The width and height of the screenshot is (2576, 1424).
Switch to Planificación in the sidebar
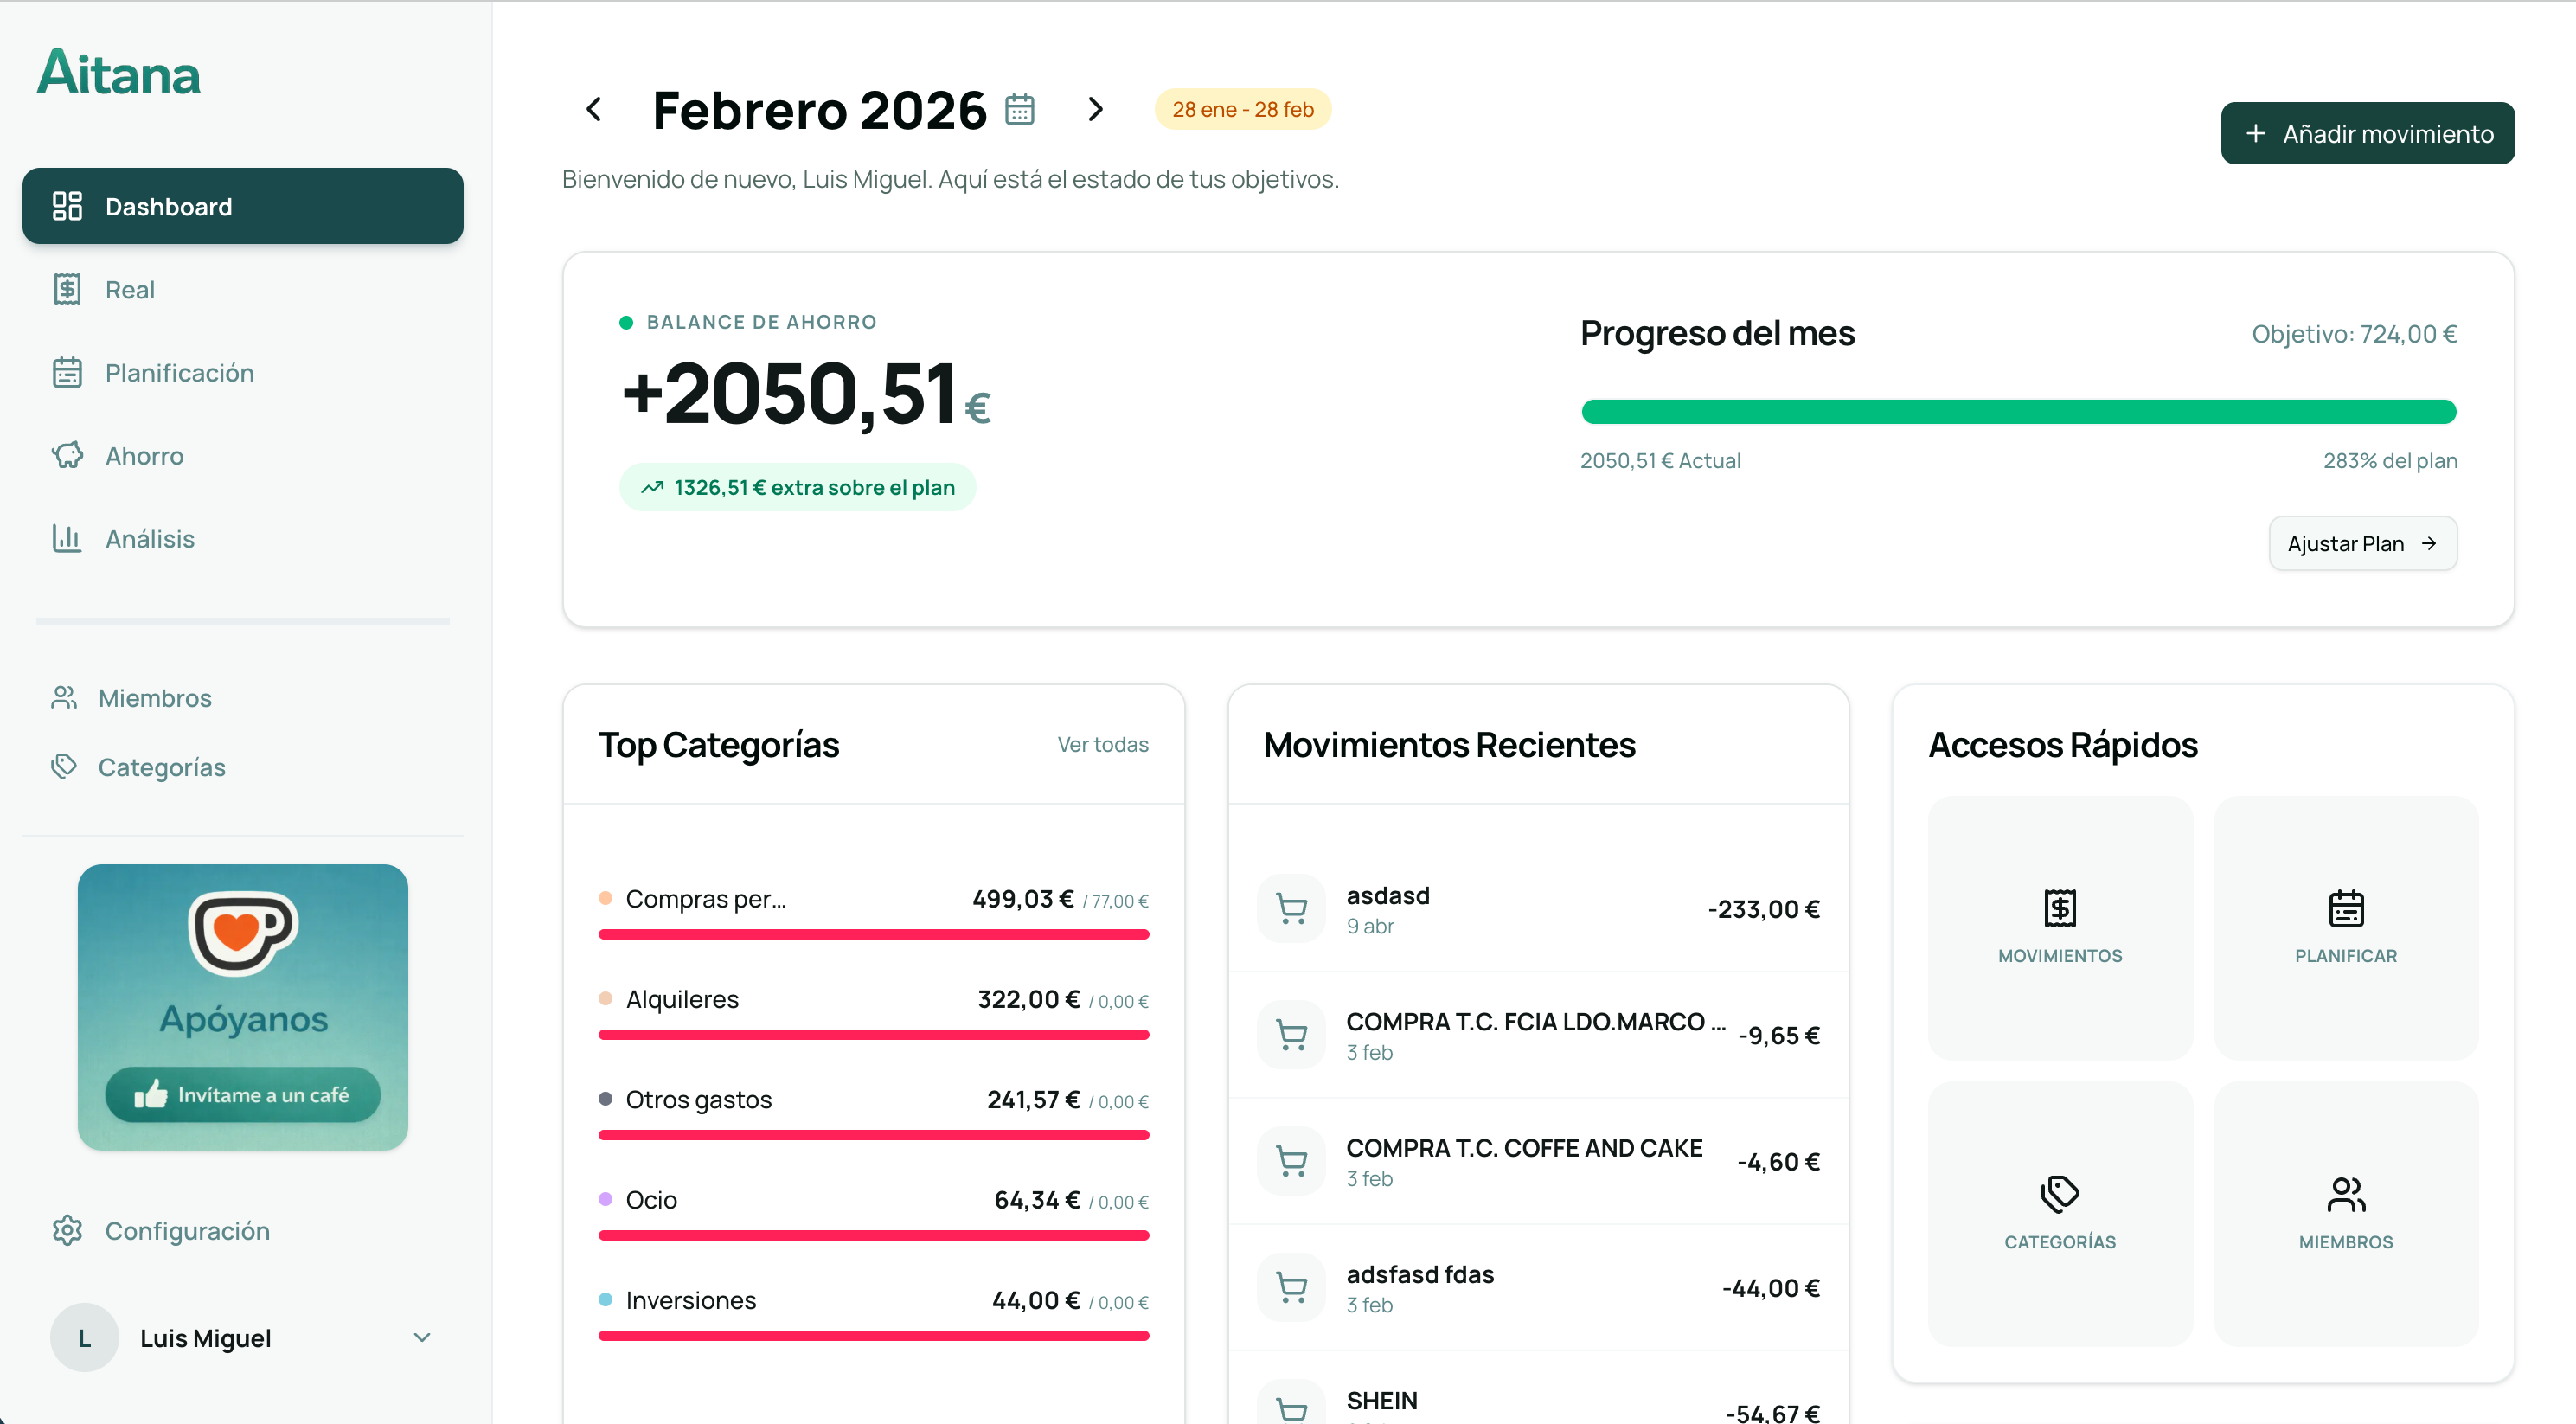pyautogui.click(x=179, y=373)
